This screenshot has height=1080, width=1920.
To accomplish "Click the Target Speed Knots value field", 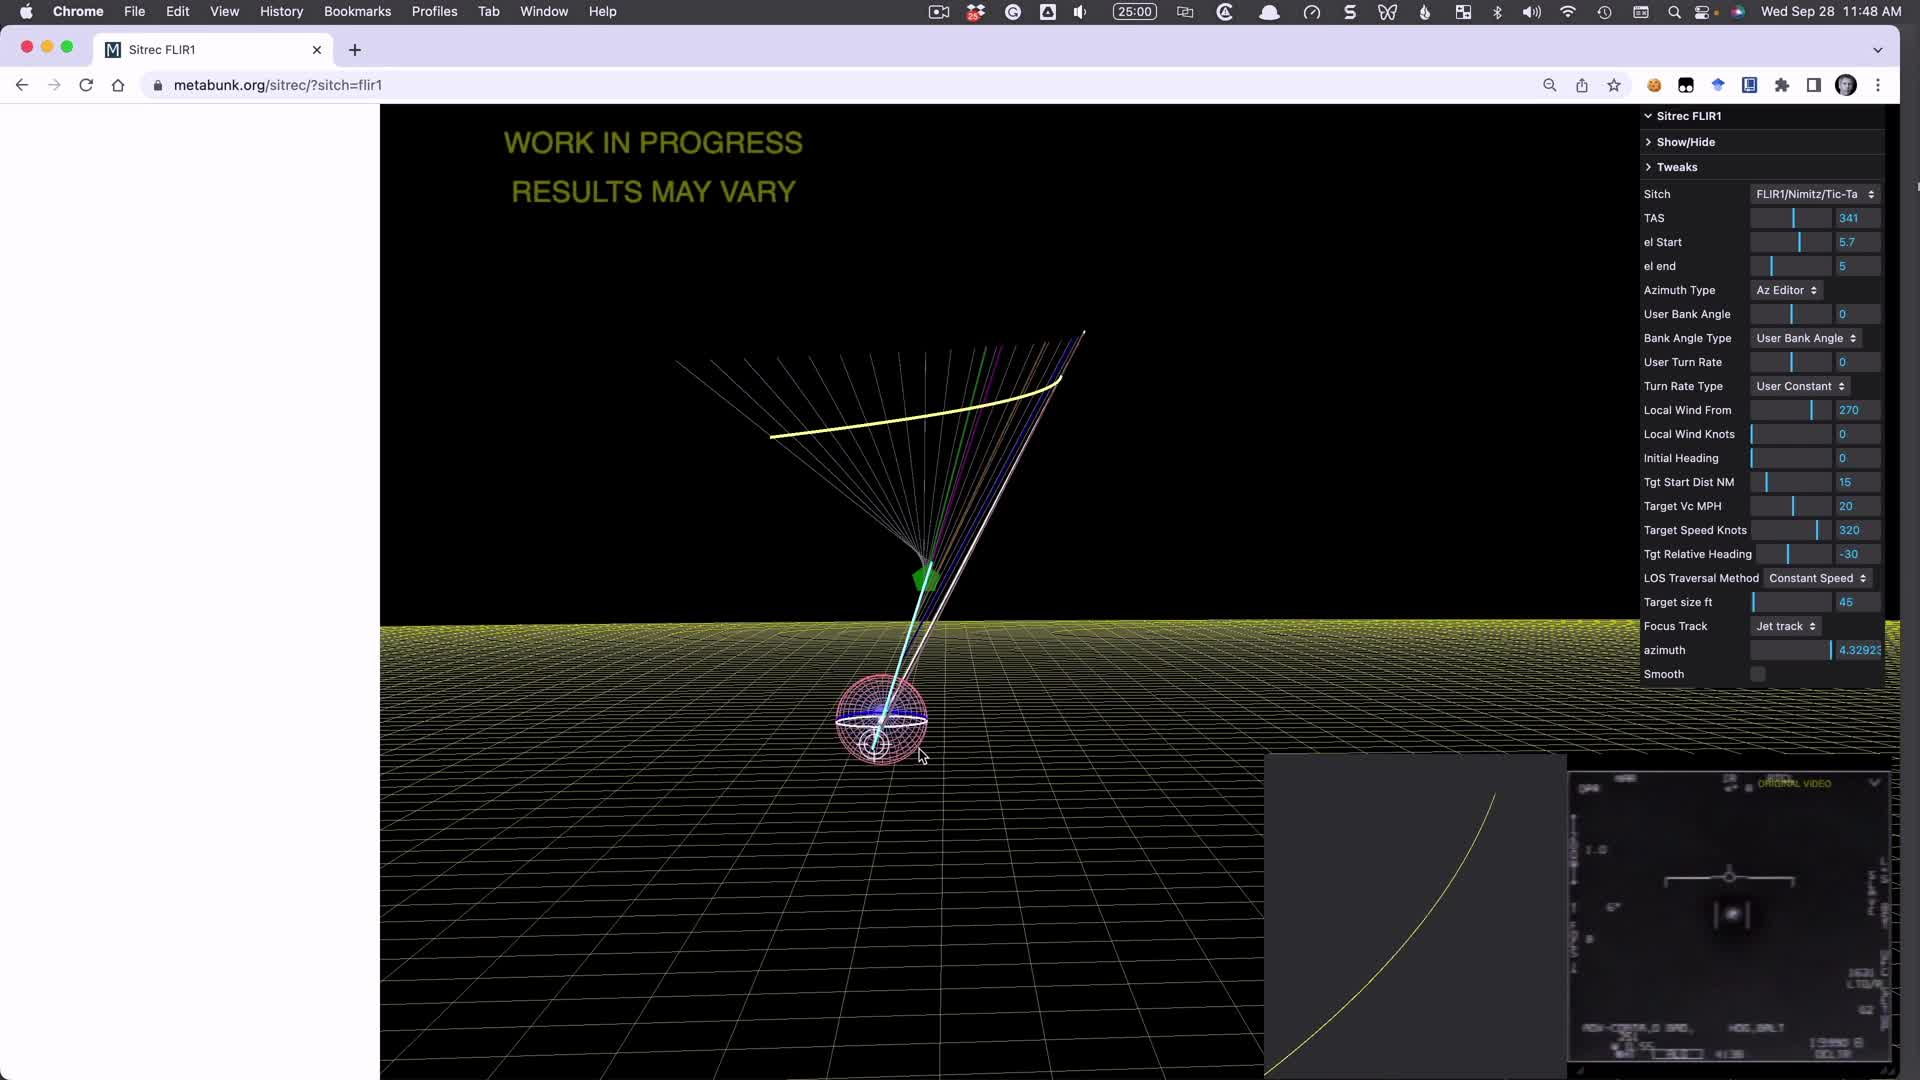I will coord(1857,530).
